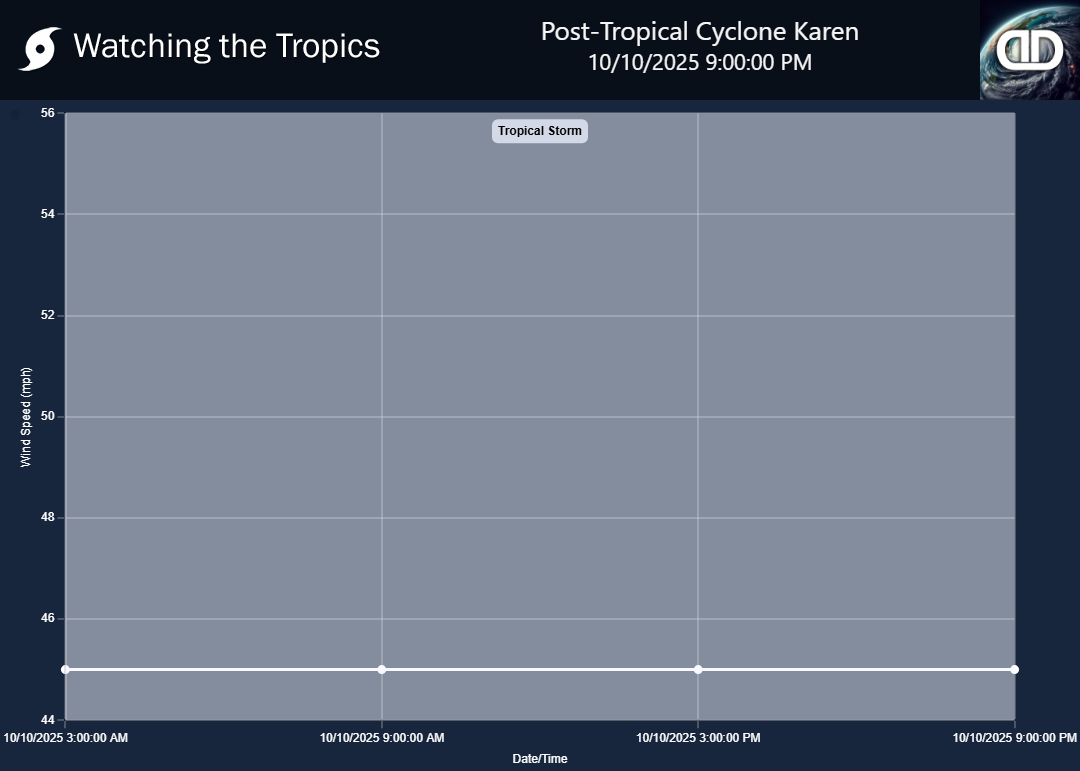Select the data point at 3:00:00 AM
1080x771 pixels.
pos(66,669)
